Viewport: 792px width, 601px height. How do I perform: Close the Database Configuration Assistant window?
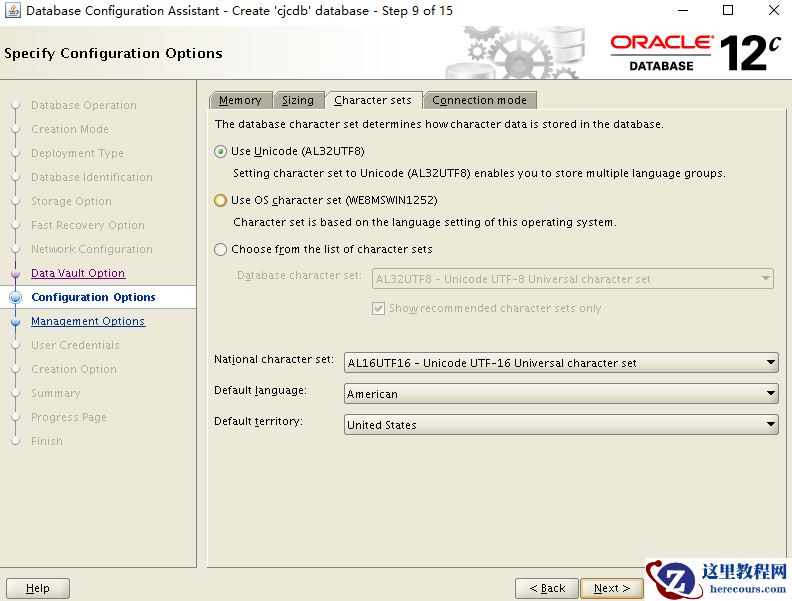[773, 10]
